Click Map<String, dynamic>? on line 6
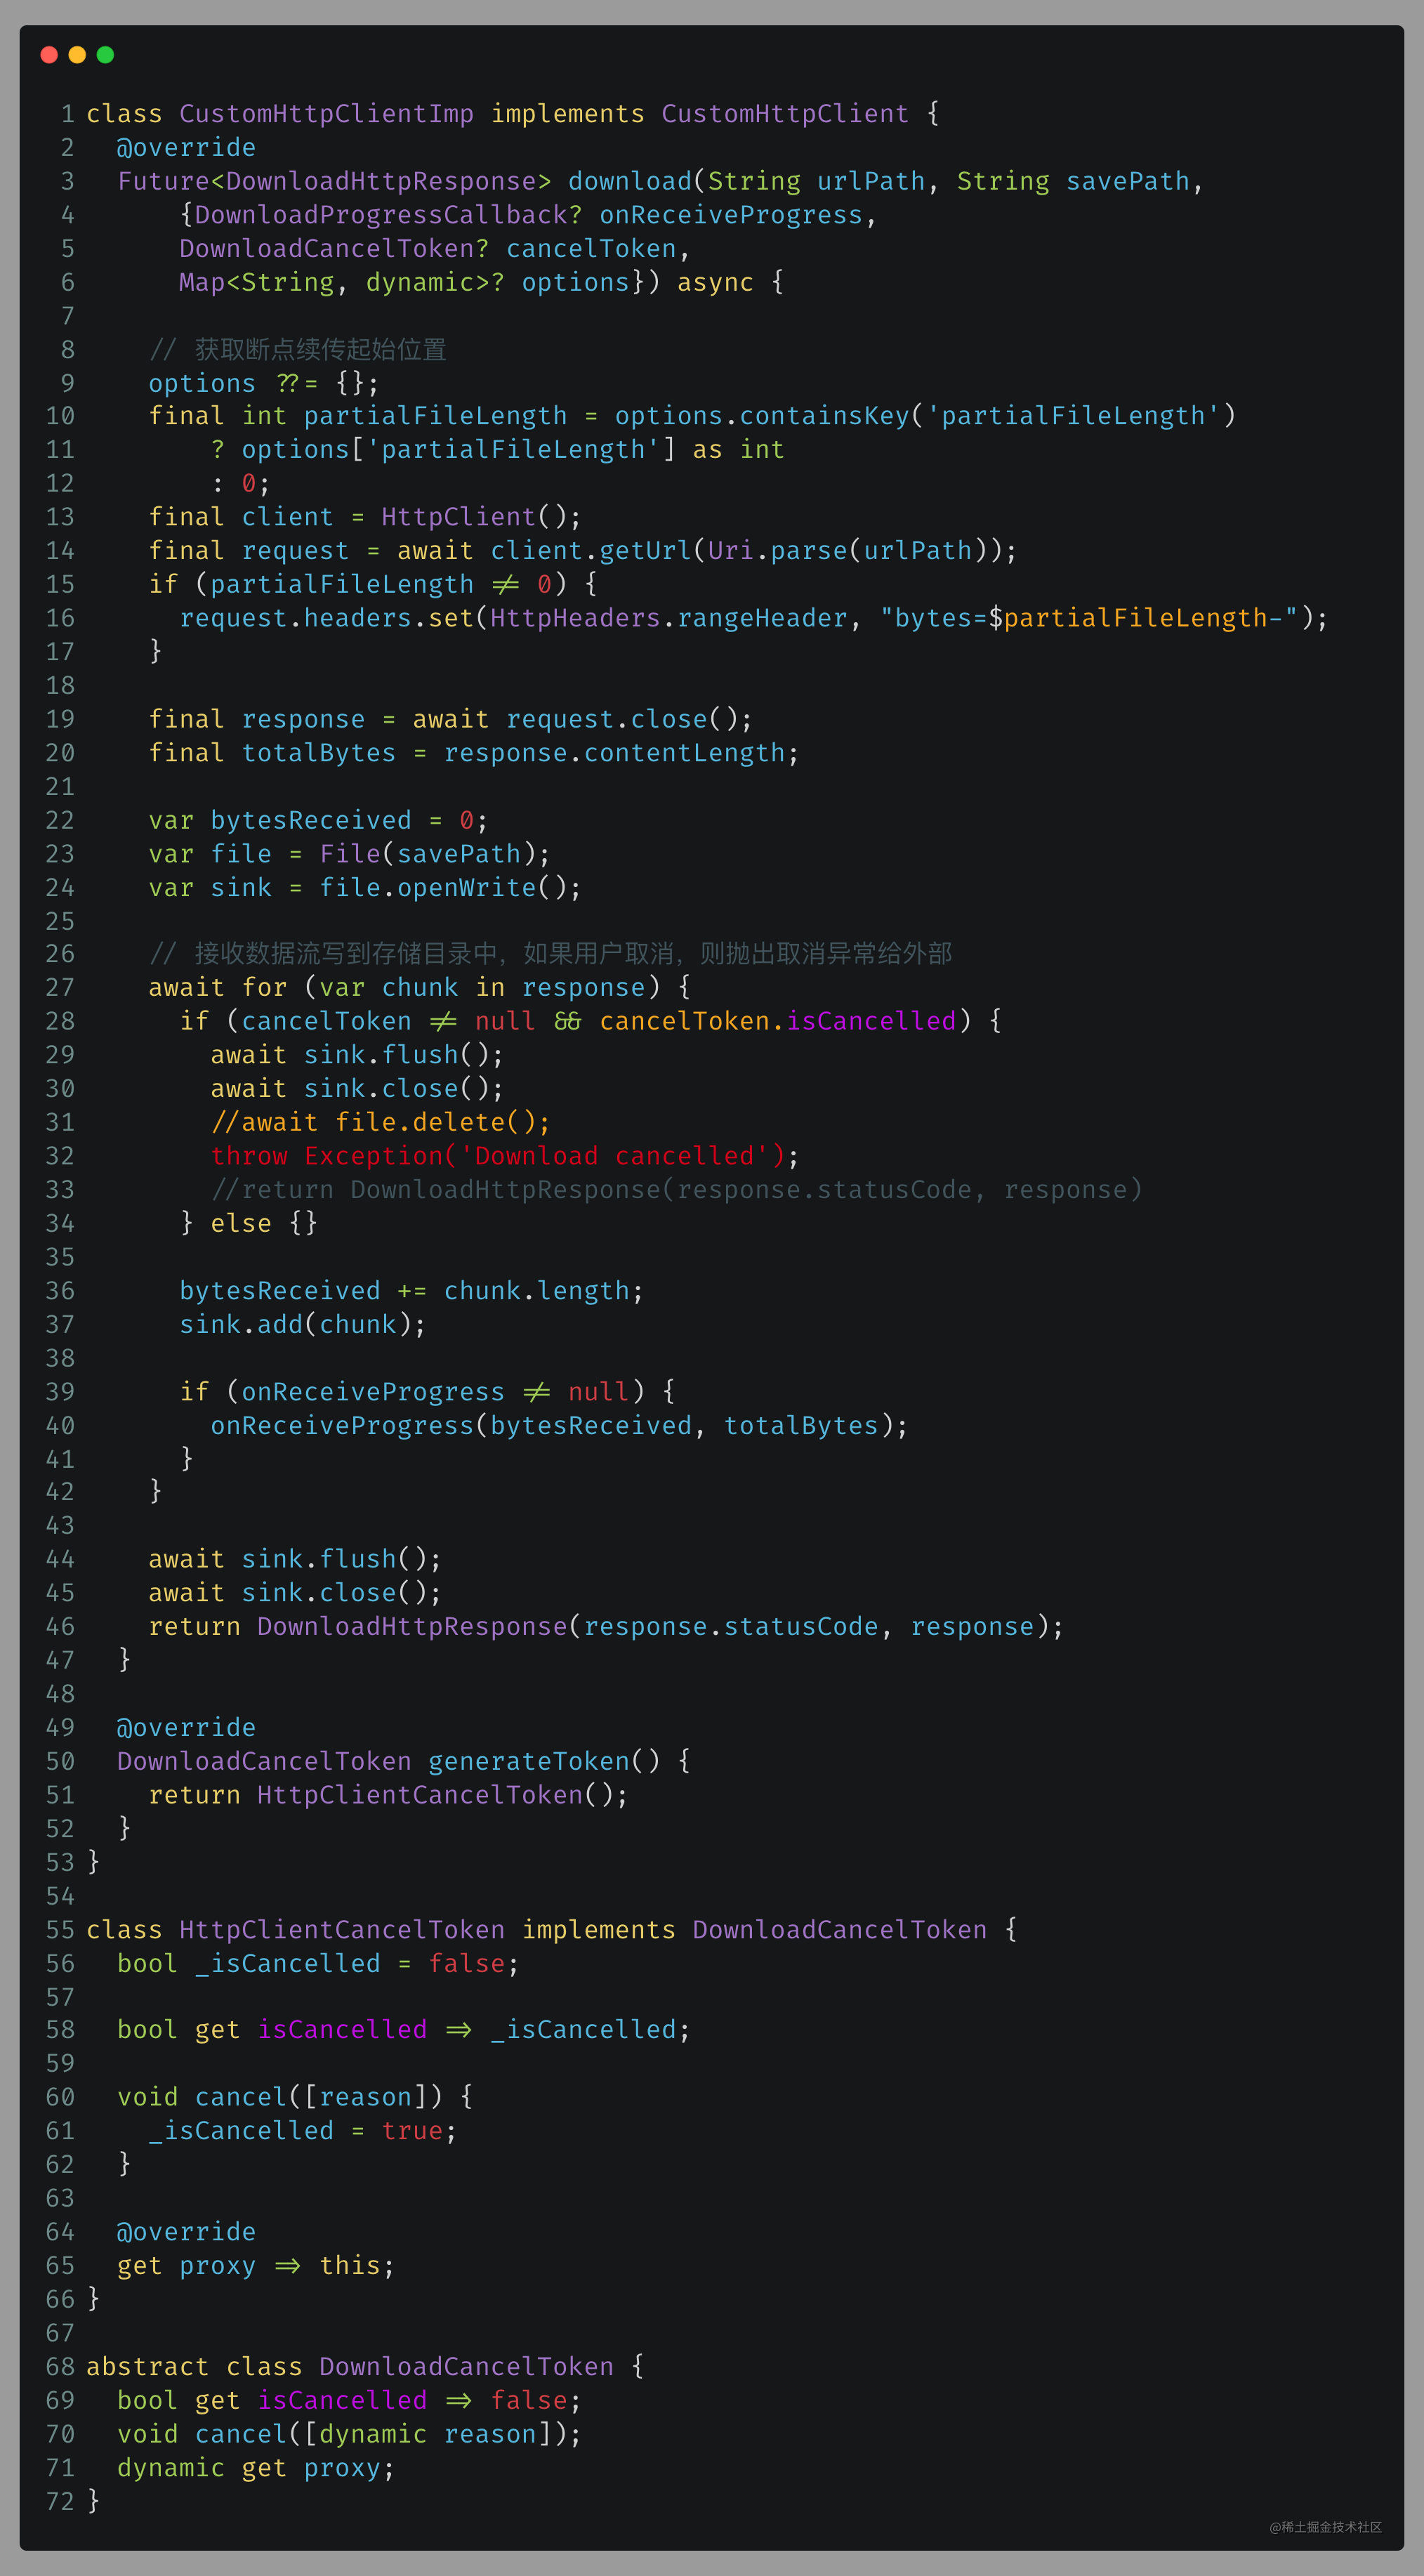This screenshot has height=2576, width=1424. pyautogui.click(x=342, y=282)
